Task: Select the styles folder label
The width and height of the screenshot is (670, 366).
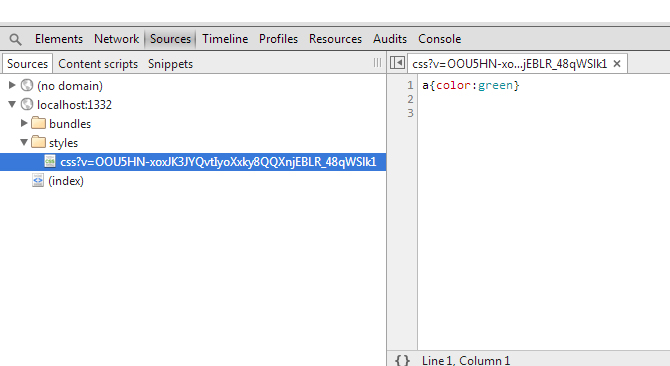Action: point(63,143)
